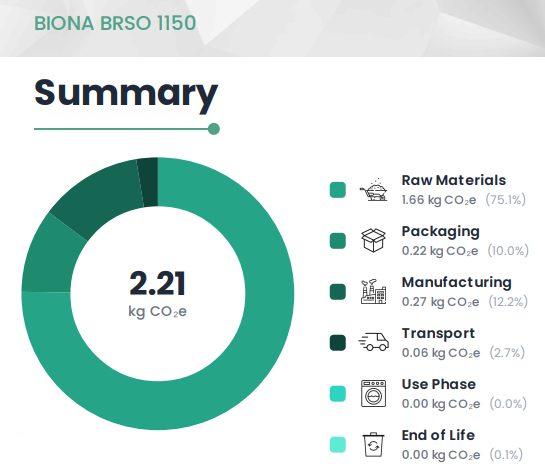Screen dimensions: 545x474
Task: Select the Raw Materials legend color swatch
Action: [338, 190]
